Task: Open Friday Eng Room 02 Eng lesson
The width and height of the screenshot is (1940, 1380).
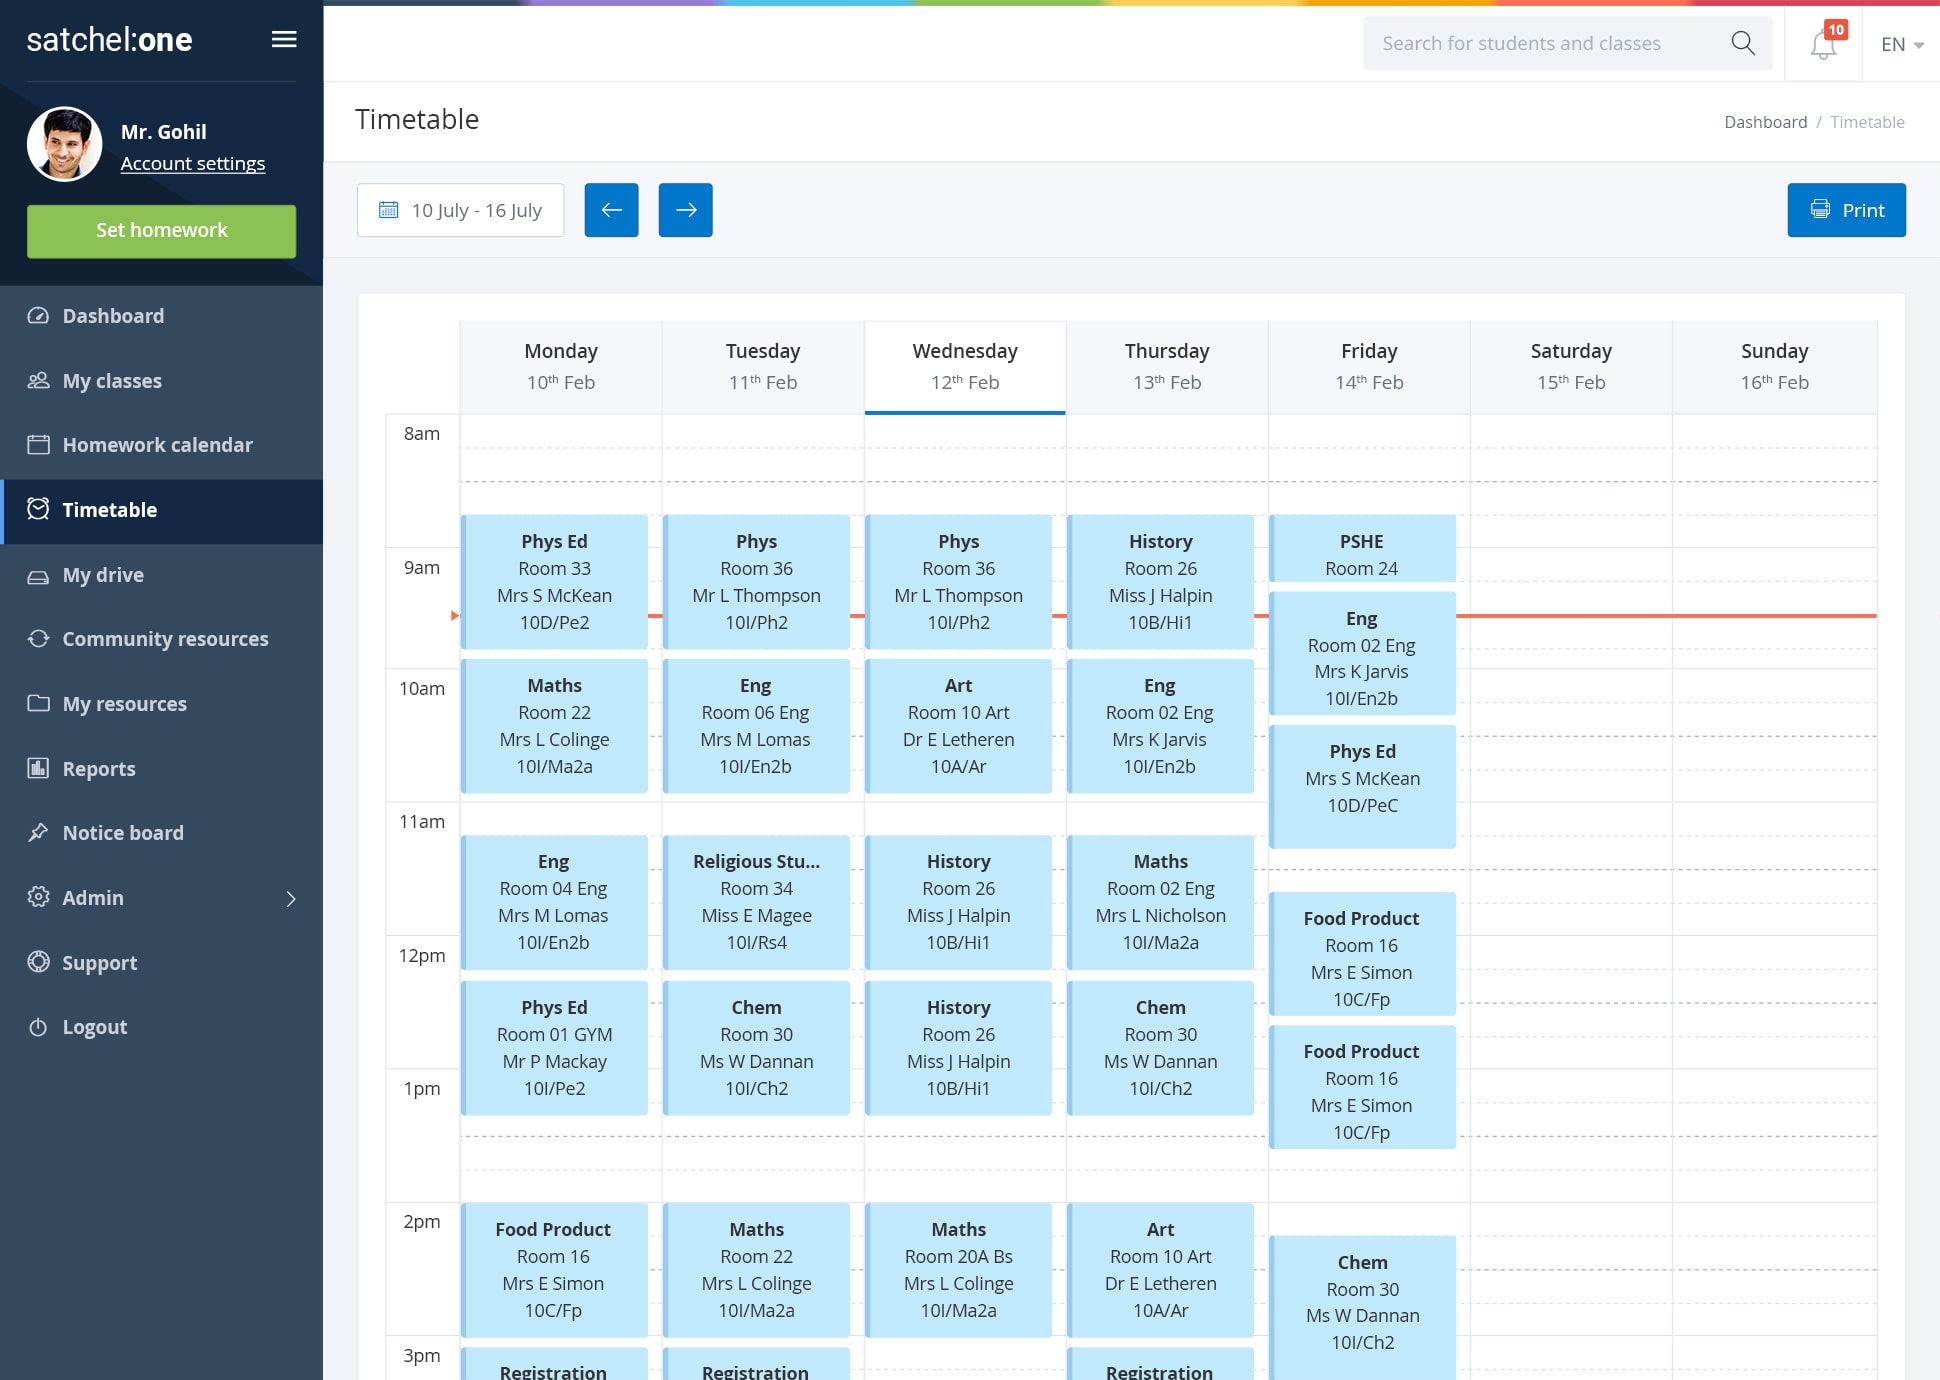Action: (x=1362, y=653)
